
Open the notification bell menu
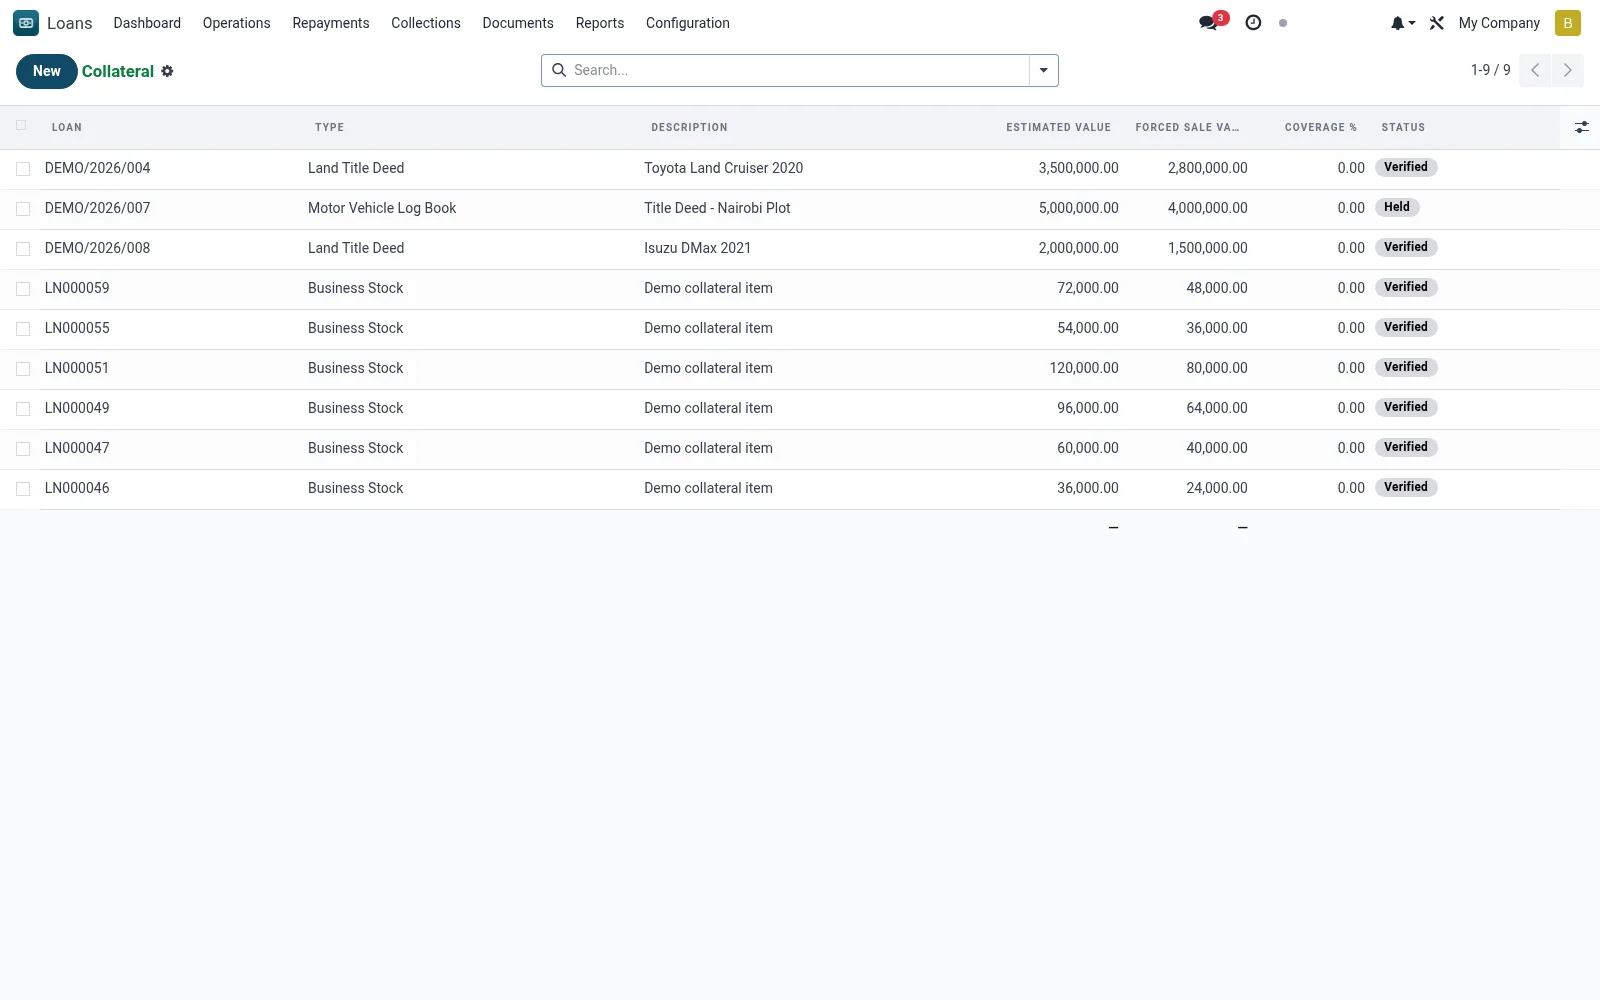click(x=1402, y=23)
